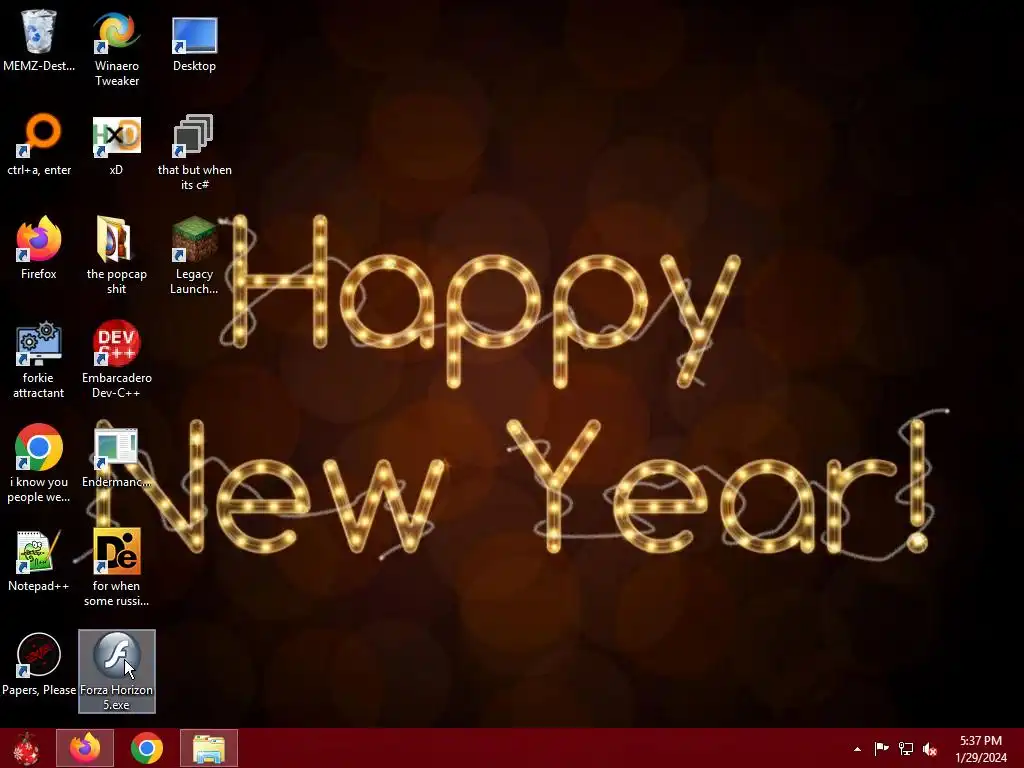Select 'the popcap shit' folder icon
Screen dimensions: 1024x768
click(x=114, y=239)
